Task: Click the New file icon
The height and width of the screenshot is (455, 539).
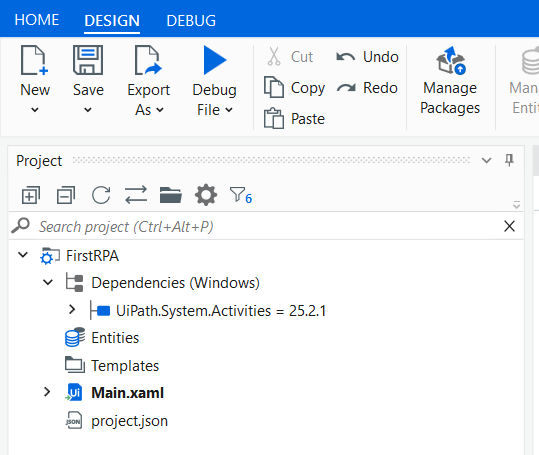Action: click(x=34, y=60)
